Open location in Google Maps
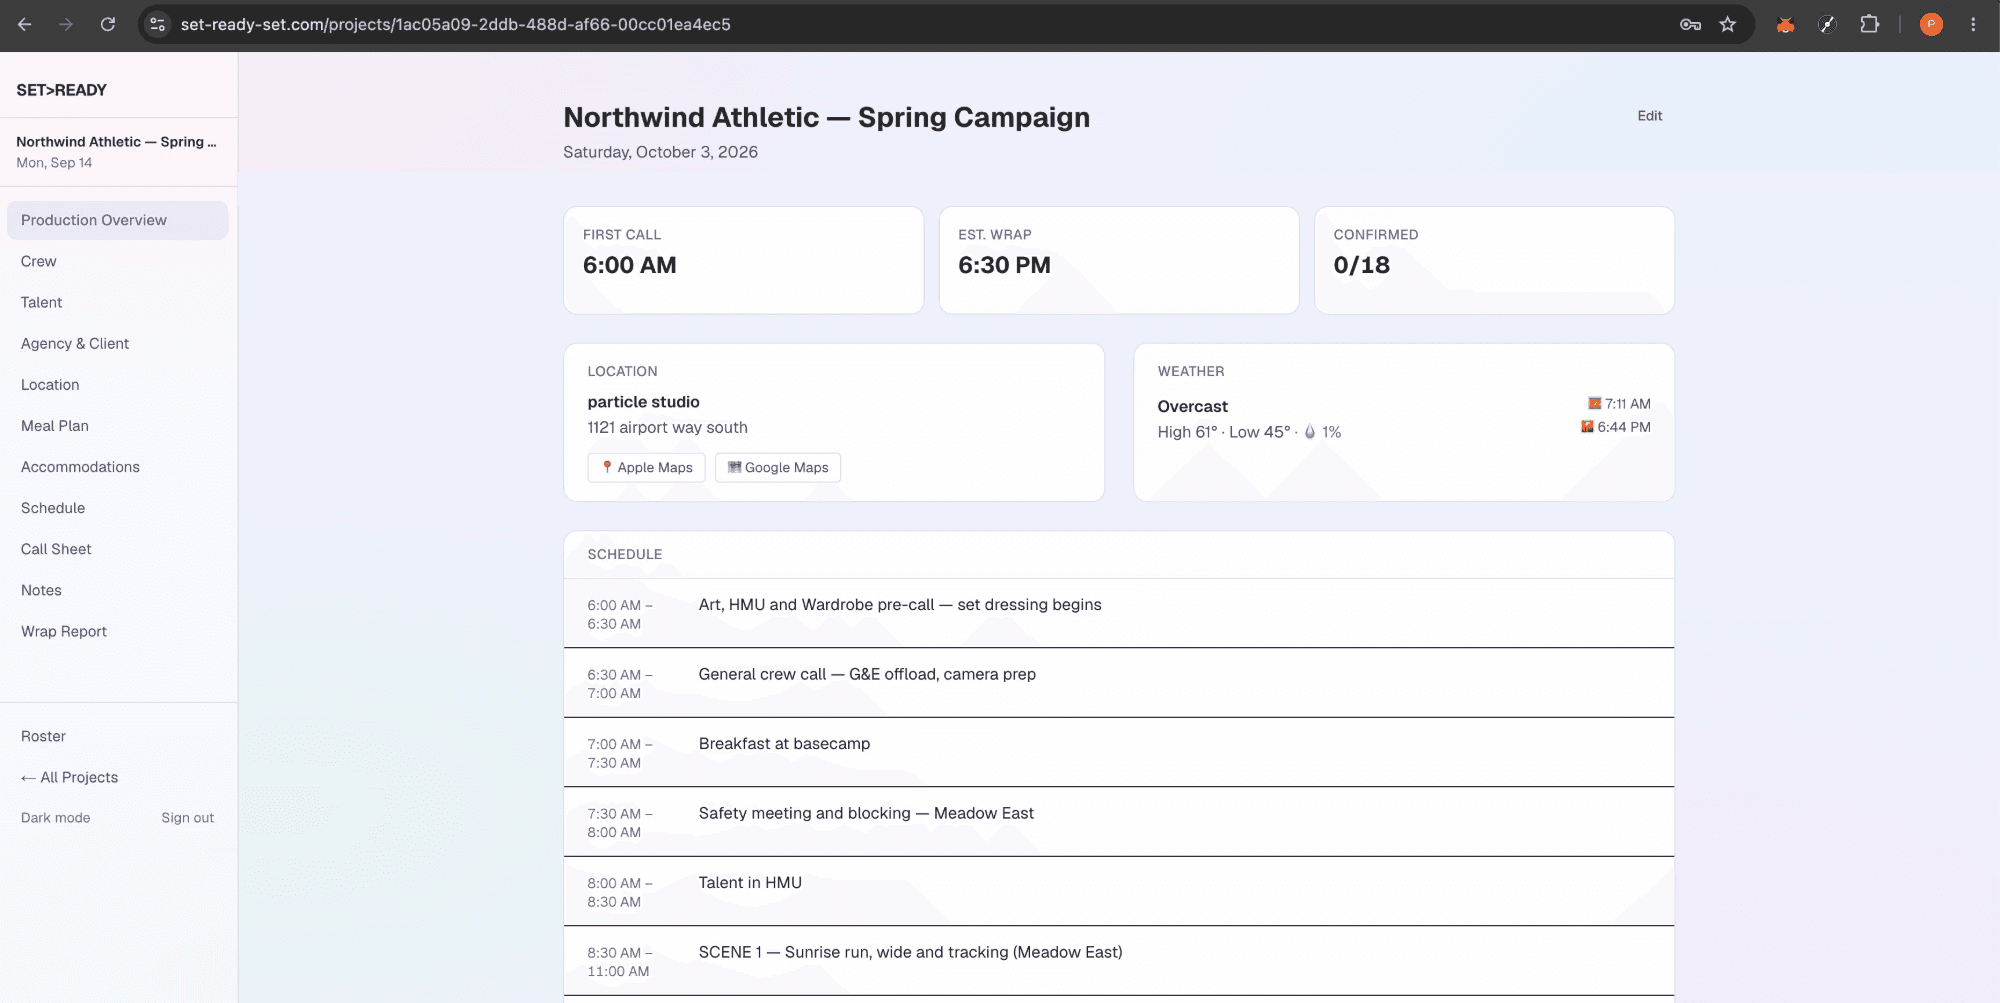 [x=778, y=467]
